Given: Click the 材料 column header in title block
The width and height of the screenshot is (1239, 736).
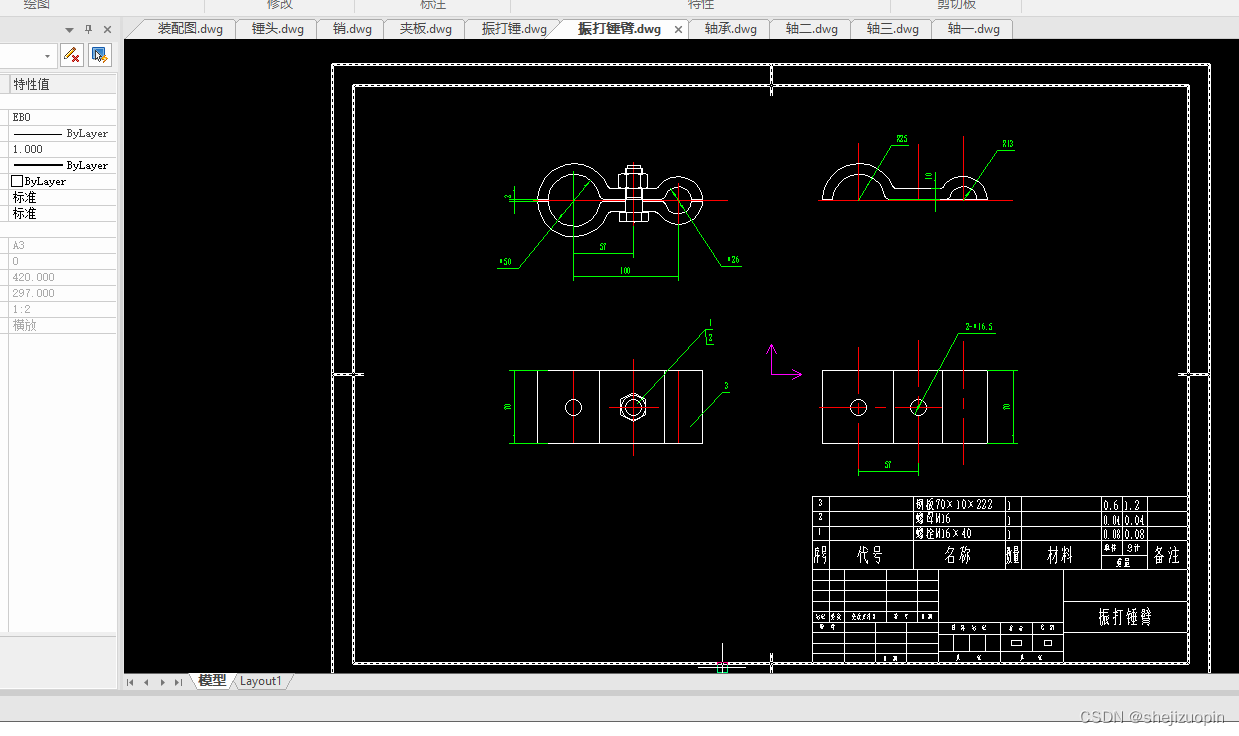Looking at the screenshot, I should tap(1060, 555).
